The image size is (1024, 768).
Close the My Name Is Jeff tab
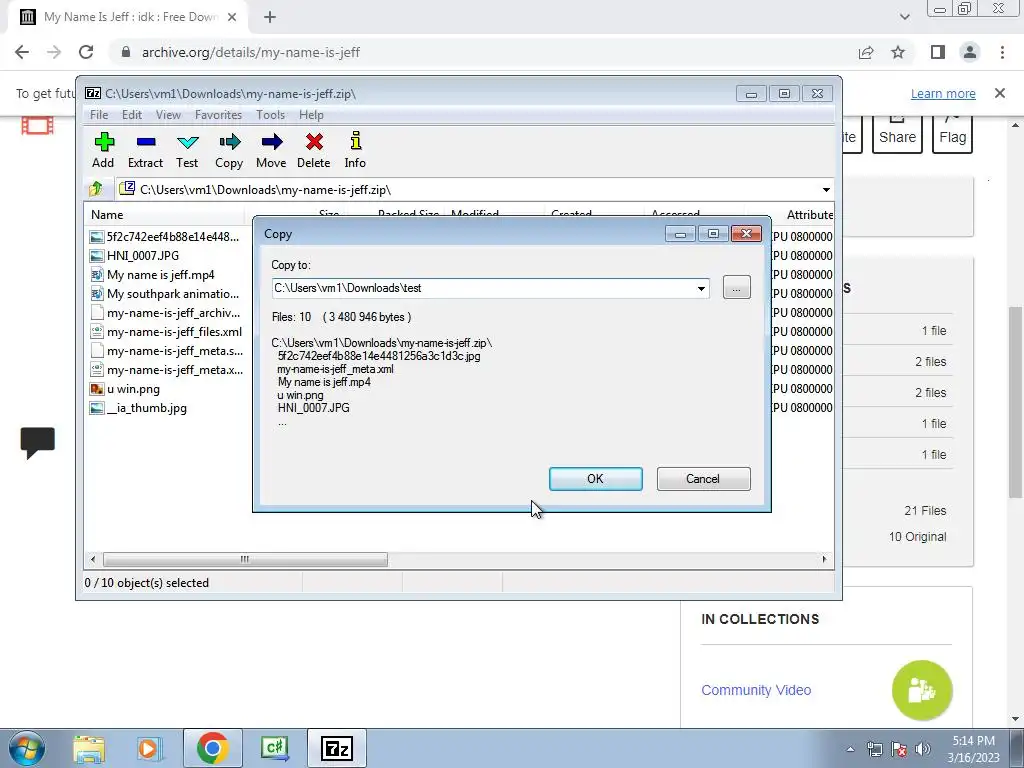coord(232,17)
